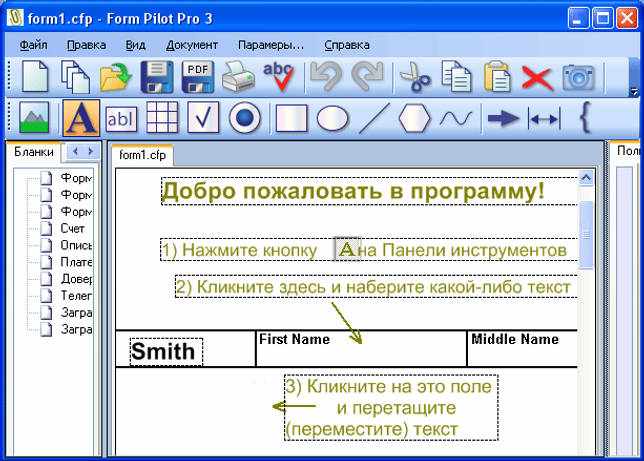Maximize the Form Pilot Pro window
The height and width of the screenshot is (461, 644).
point(603,18)
